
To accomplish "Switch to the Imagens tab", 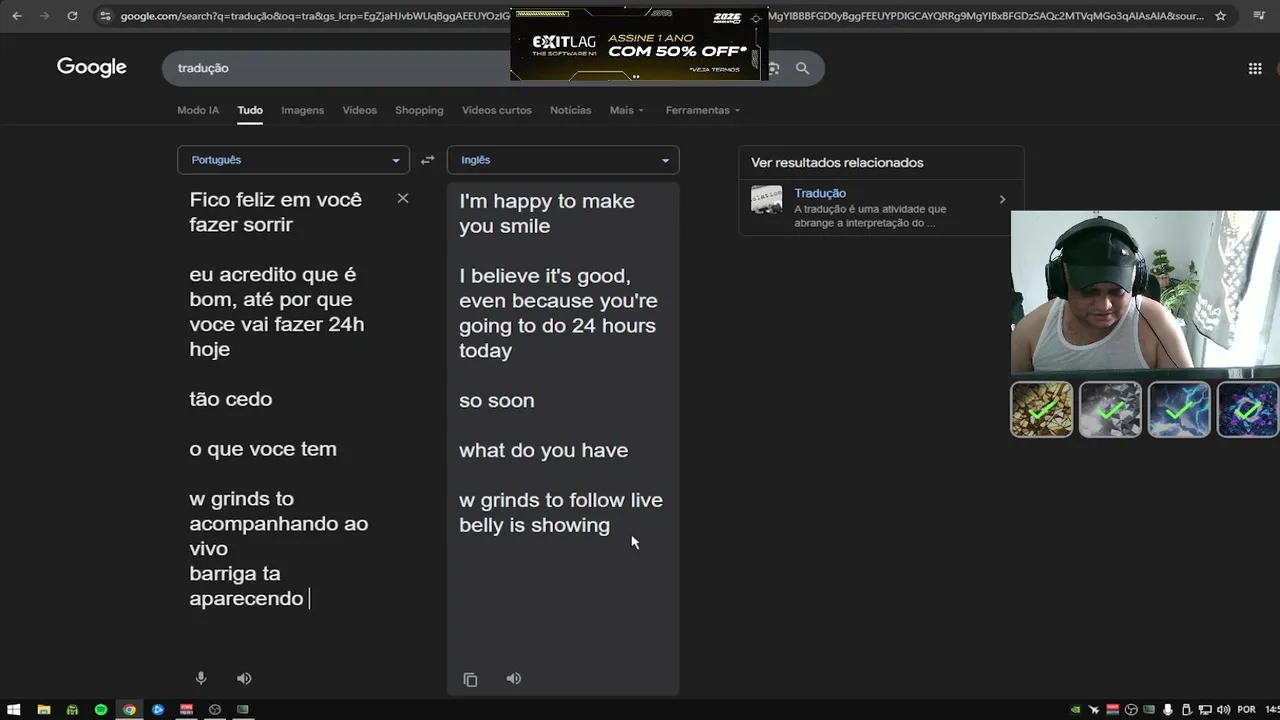I will 302,110.
